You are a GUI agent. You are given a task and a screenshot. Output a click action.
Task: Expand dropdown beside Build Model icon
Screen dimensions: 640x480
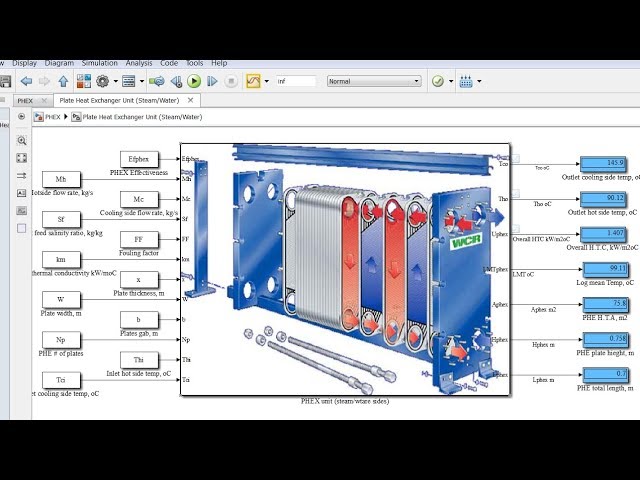point(479,81)
